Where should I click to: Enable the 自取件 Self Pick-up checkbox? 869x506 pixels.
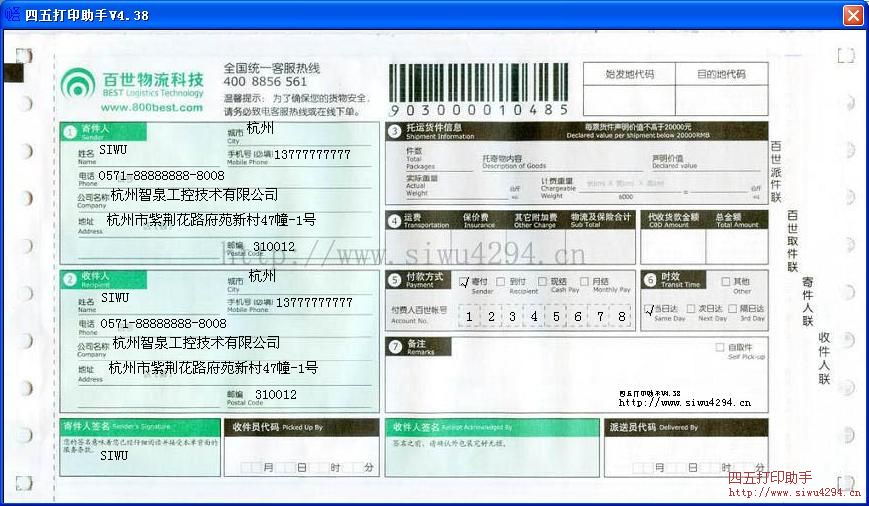click(x=720, y=347)
